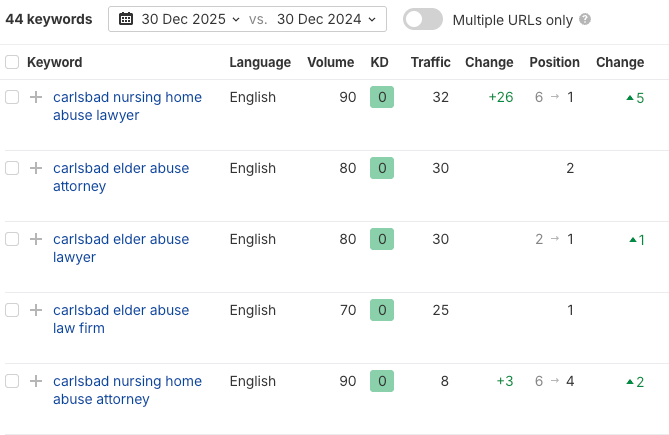Image resolution: width=669 pixels, height=435 pixels.
Task: Click plus icon for carlsbad elder abuse law firm
Action: 36,310
